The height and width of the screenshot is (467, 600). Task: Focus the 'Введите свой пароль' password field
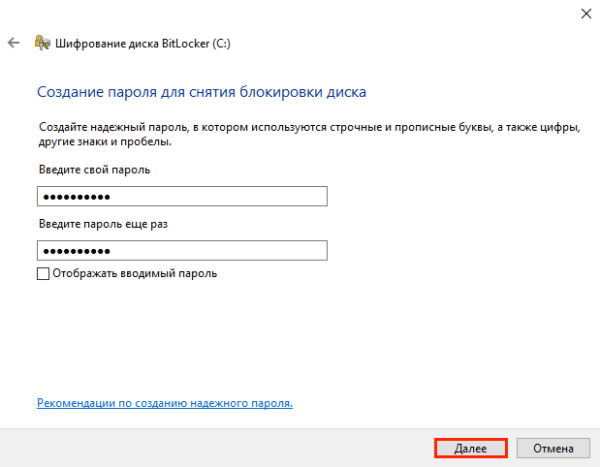[182, 196]
